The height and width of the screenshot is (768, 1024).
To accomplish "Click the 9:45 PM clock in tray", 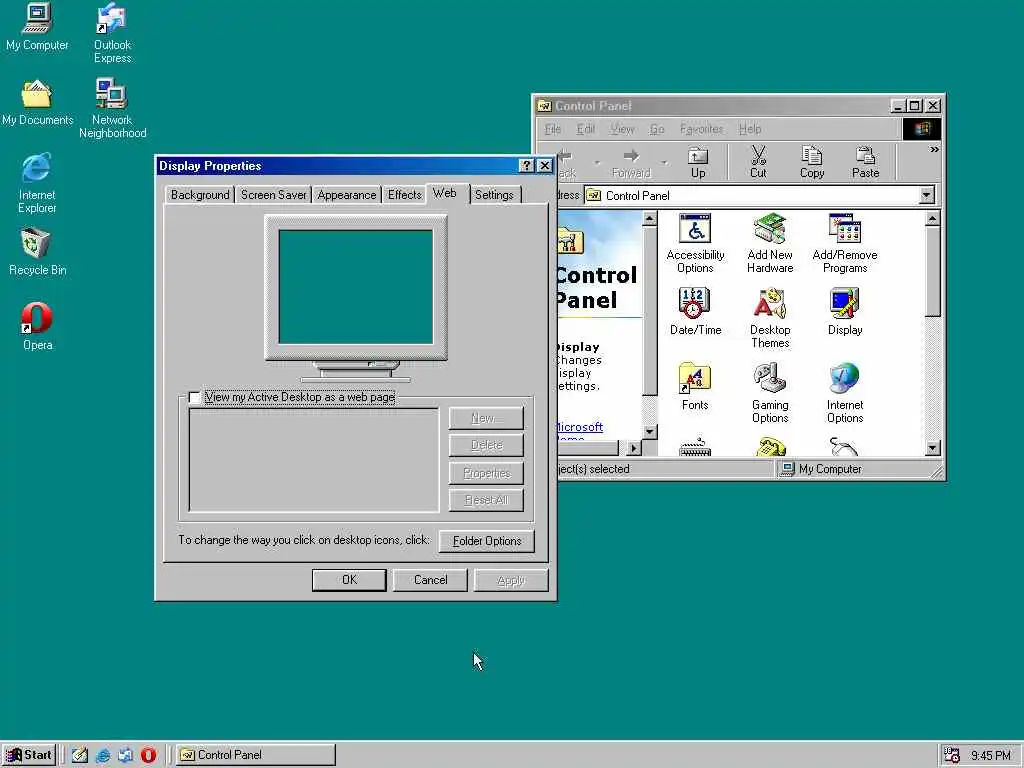I will 991,756.
